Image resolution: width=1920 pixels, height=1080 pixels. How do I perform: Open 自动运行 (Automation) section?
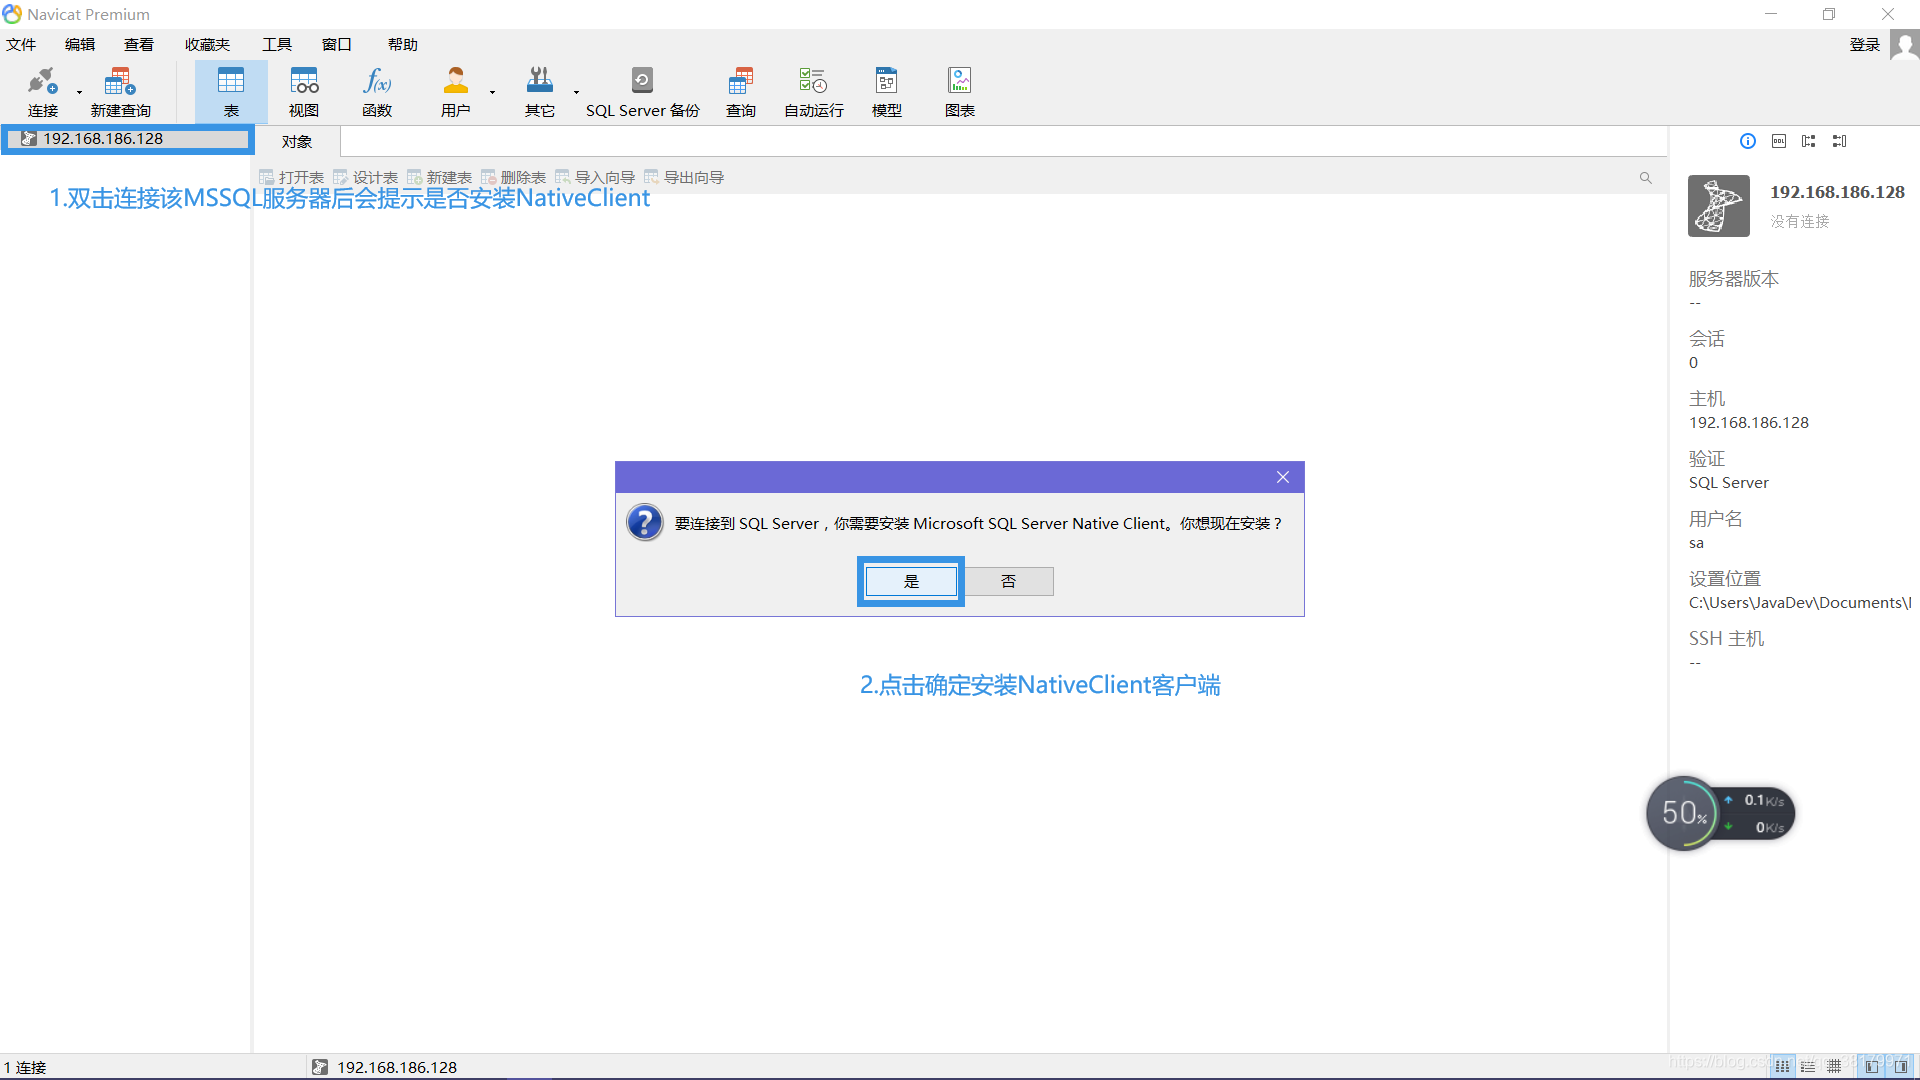pyautogui.click(x=813, y=92)
